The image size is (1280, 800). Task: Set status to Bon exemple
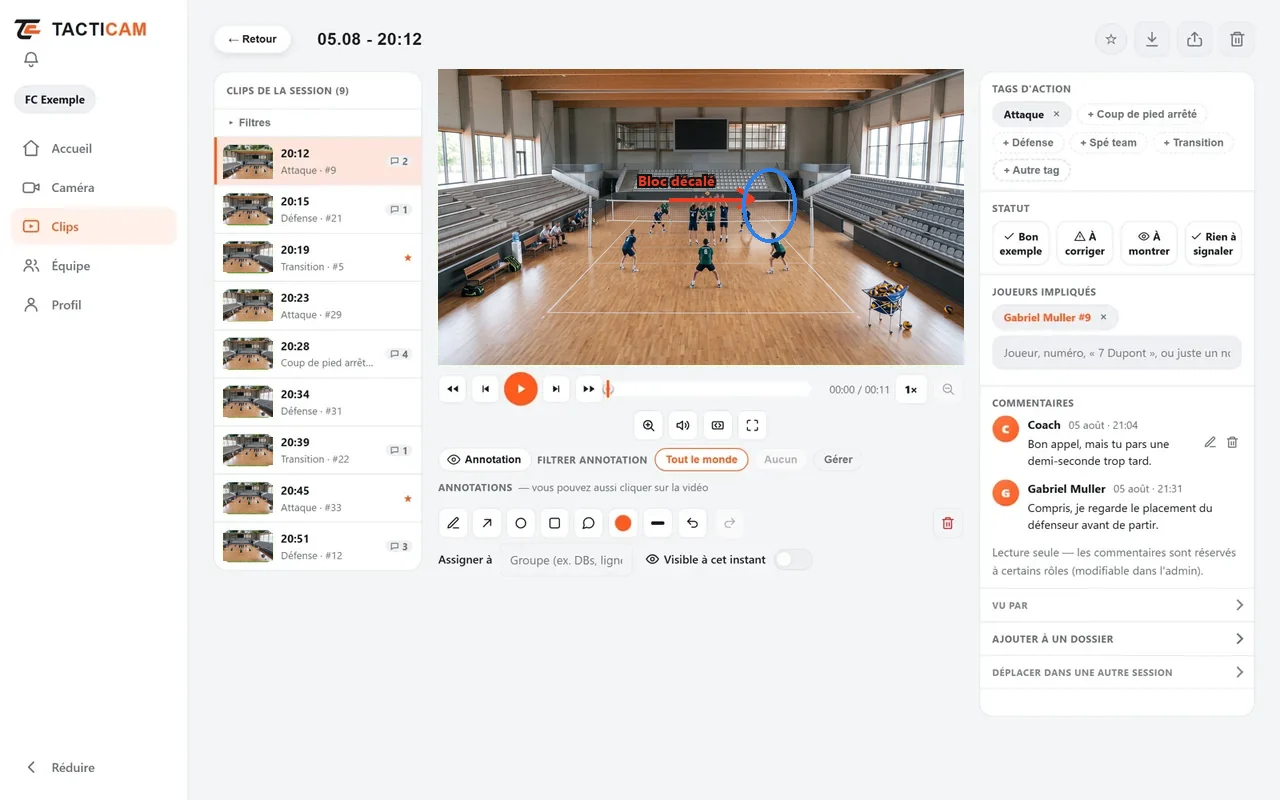pos(1020,244)
